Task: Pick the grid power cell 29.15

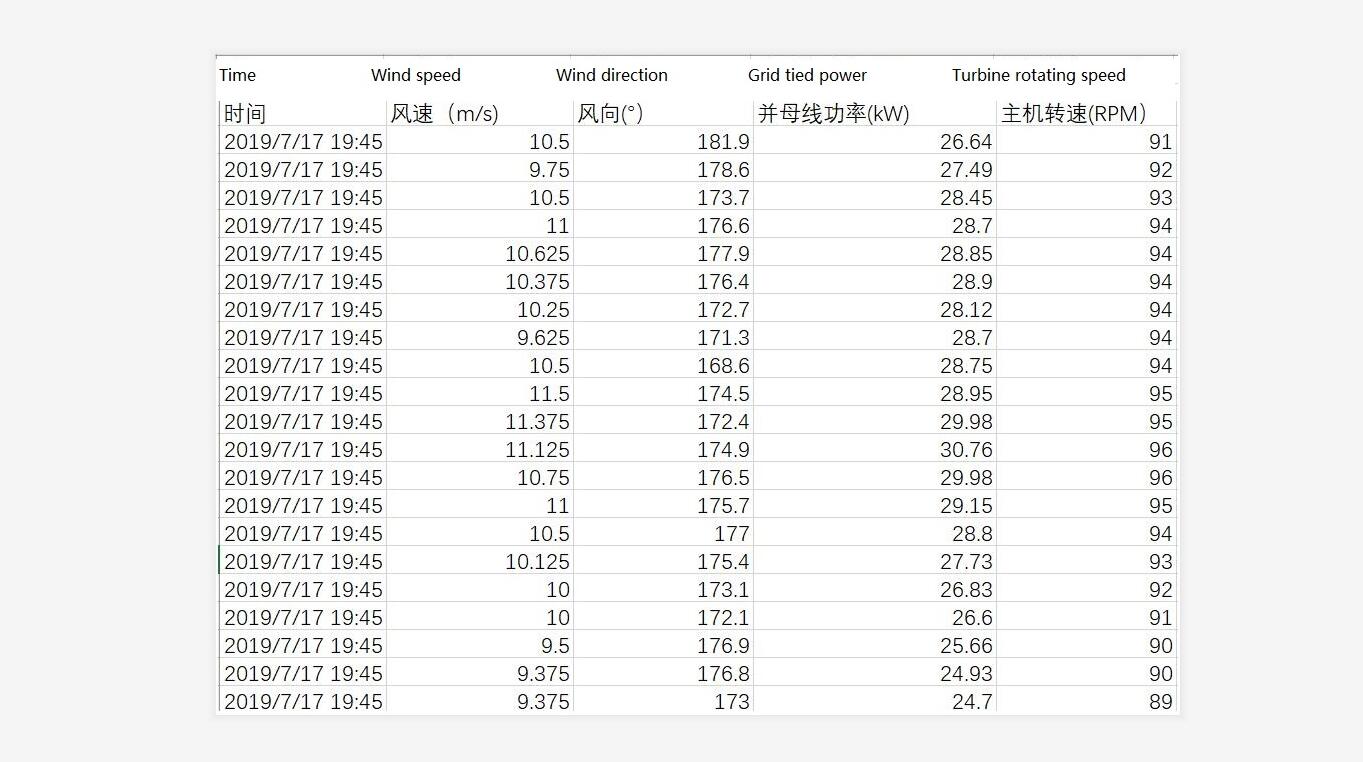Action: click(874, 506)
